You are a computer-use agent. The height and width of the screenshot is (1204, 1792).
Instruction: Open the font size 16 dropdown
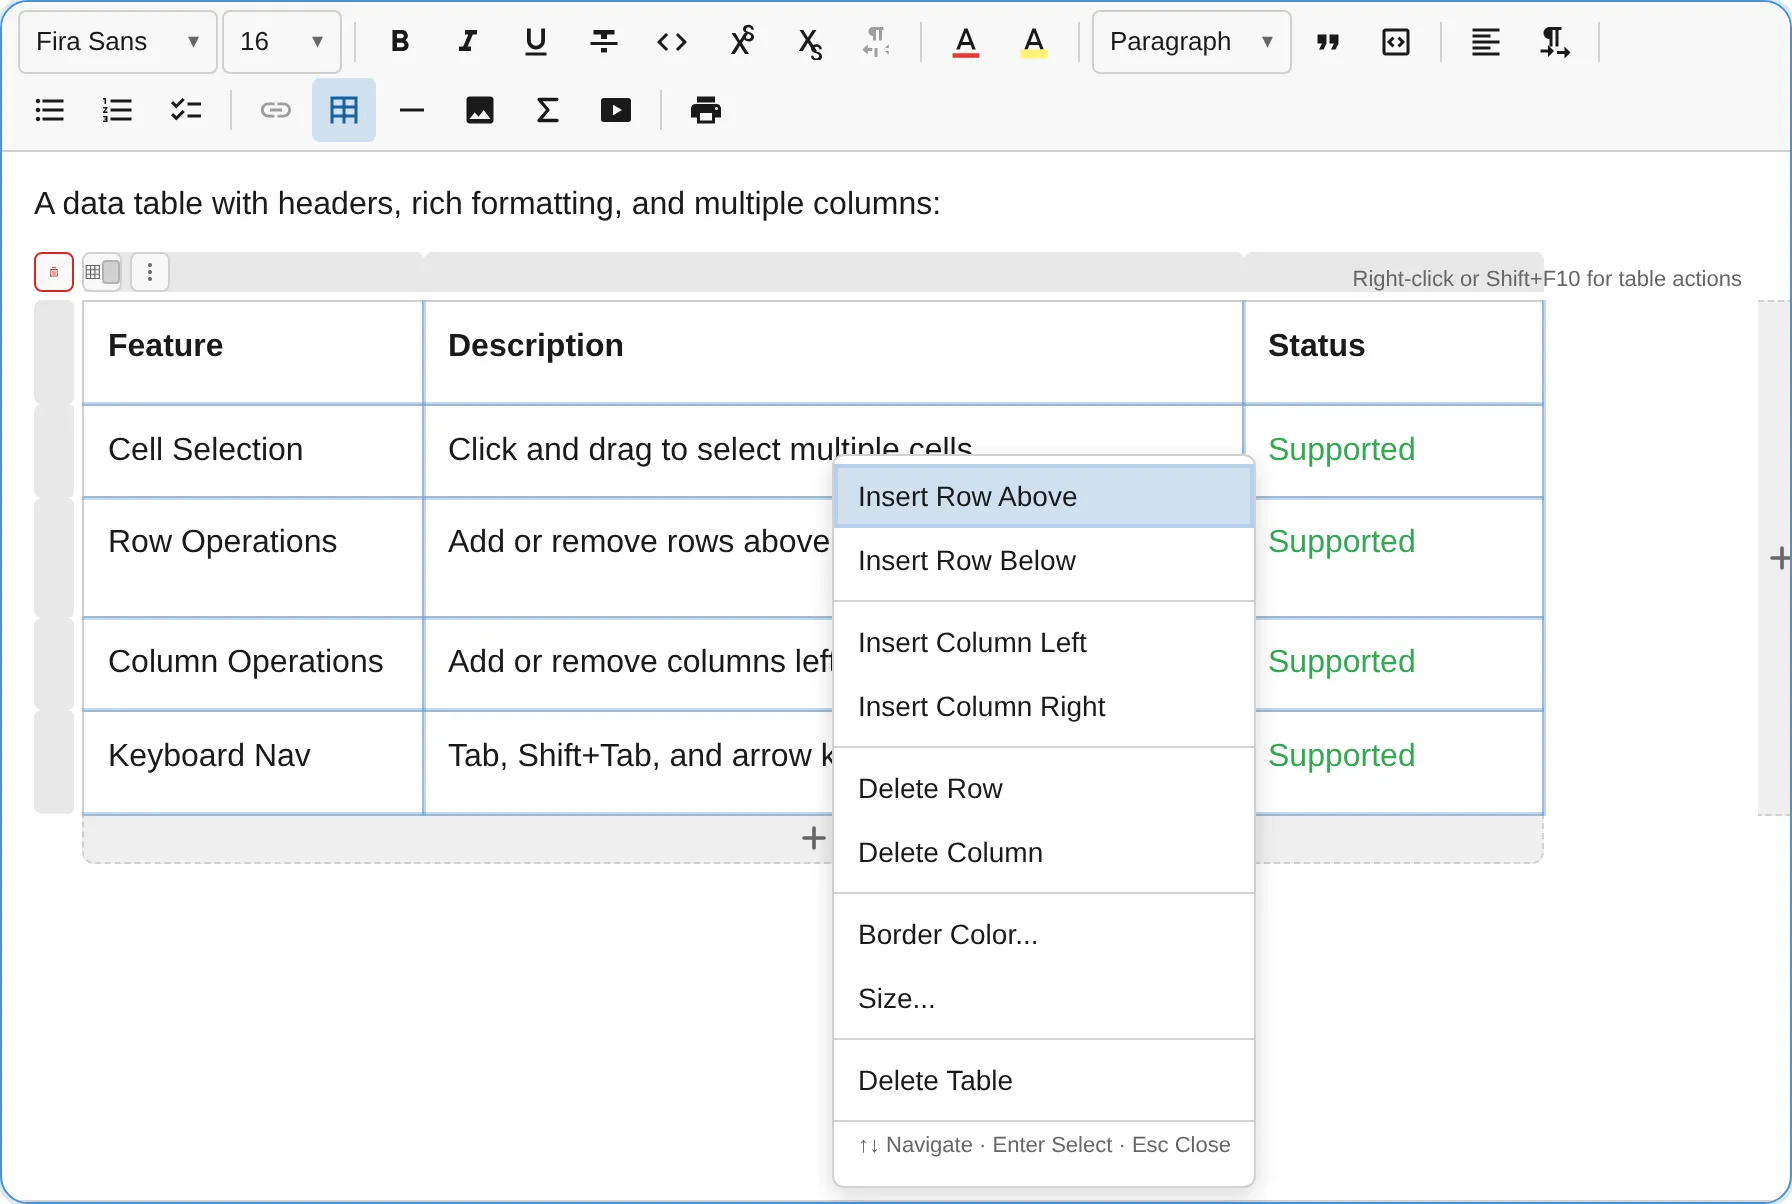(282, 42)
